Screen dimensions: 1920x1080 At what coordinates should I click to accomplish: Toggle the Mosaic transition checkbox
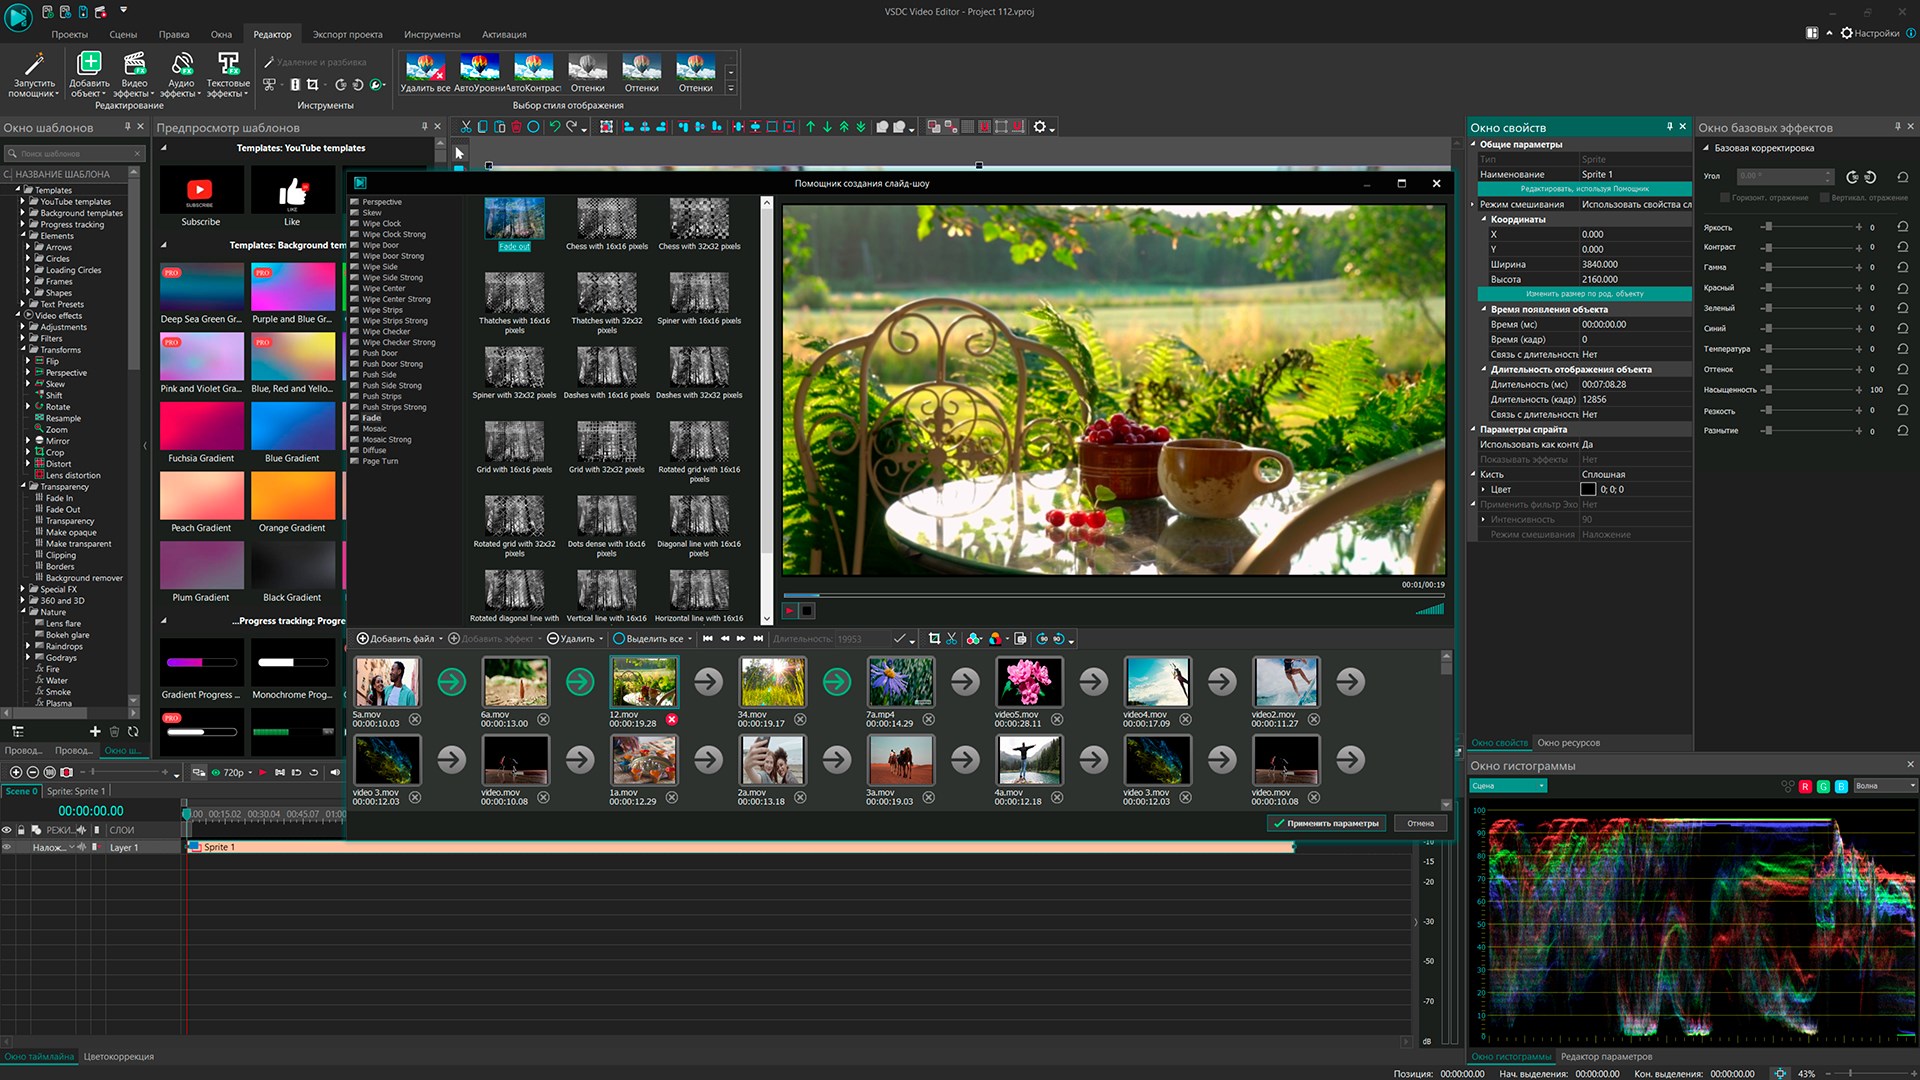[355, 429]
